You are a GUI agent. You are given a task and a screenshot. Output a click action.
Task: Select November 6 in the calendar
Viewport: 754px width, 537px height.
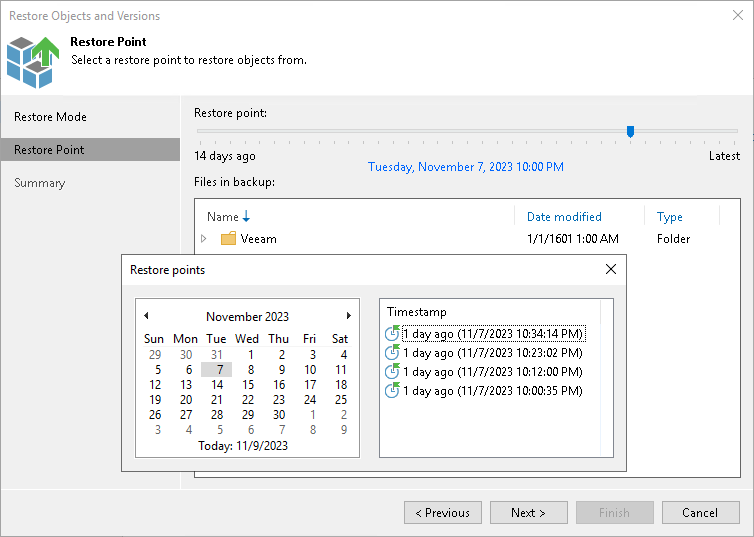188,370
